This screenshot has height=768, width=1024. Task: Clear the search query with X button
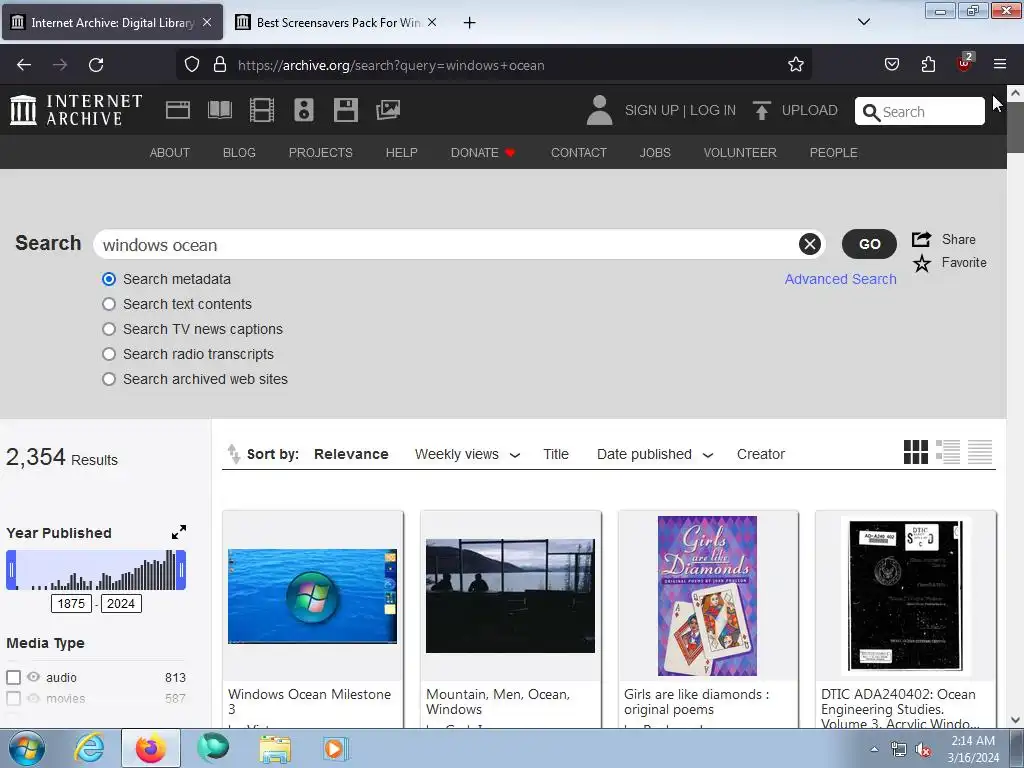[810, 244]
